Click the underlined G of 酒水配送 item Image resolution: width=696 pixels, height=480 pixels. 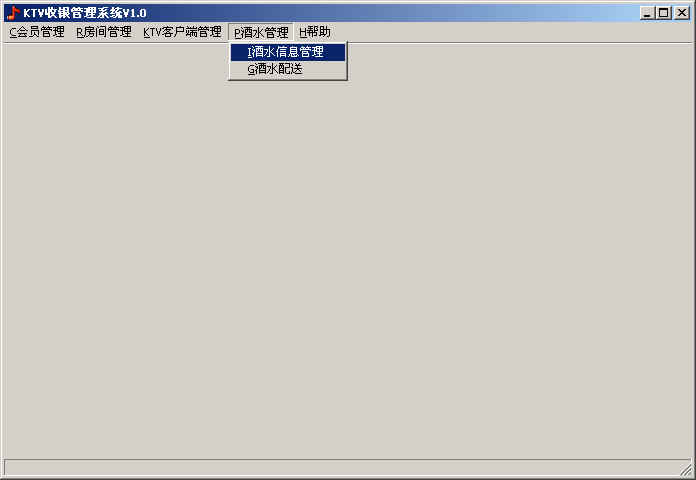pyautogui.click(x=251, y=70)
